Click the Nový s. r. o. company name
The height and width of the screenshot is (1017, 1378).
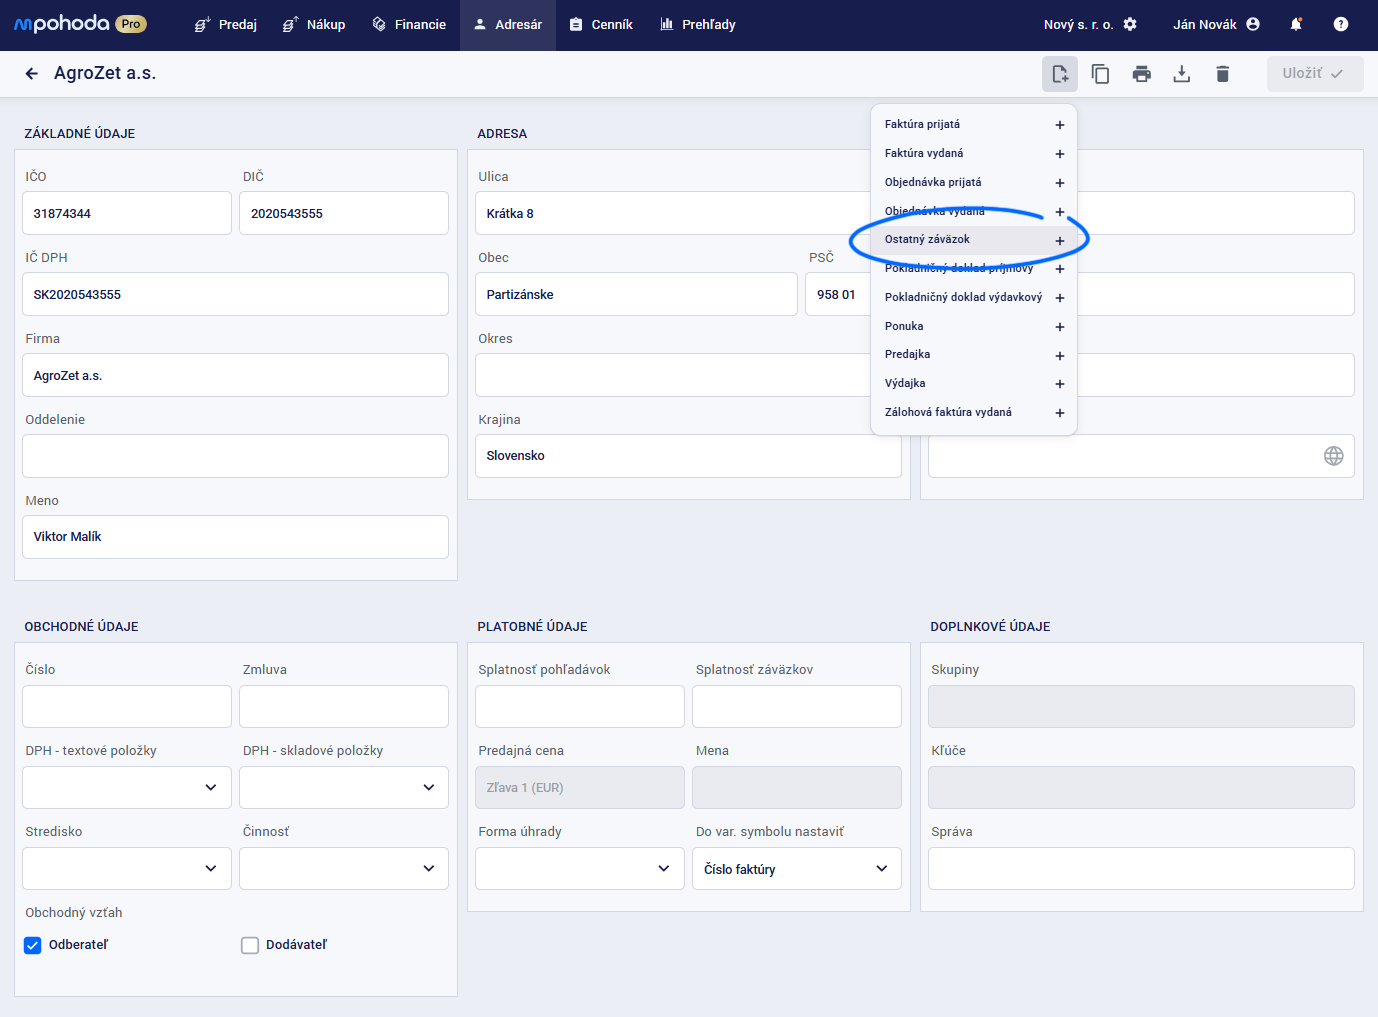[x=1078, y=25]
